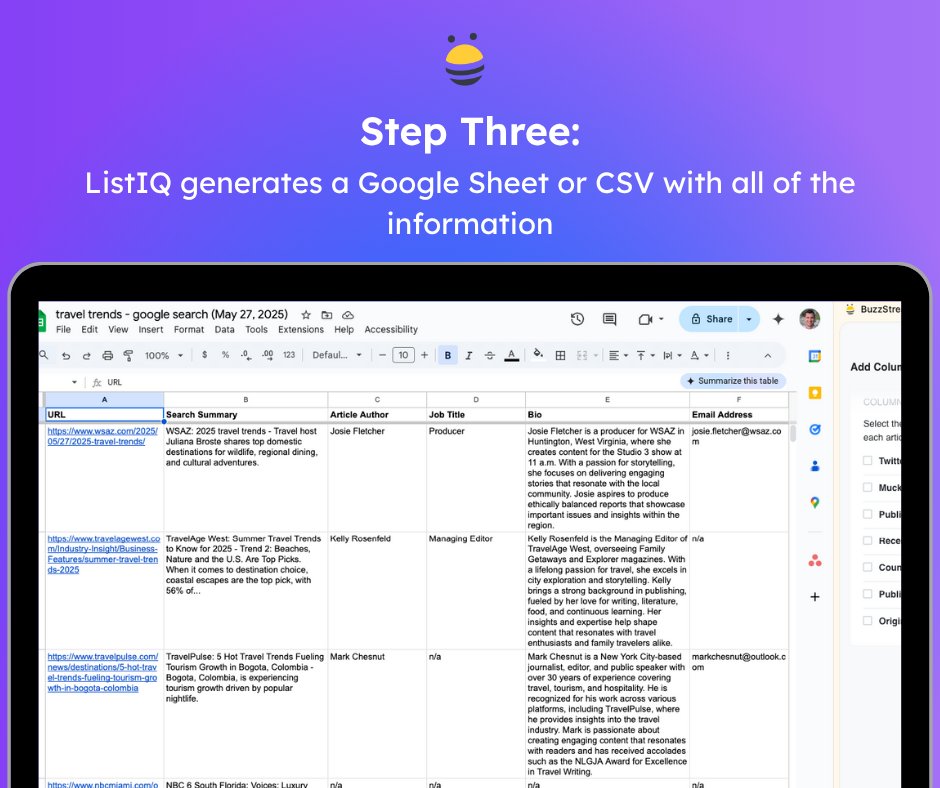Open the text rotation dropdown

click(699, 356)
